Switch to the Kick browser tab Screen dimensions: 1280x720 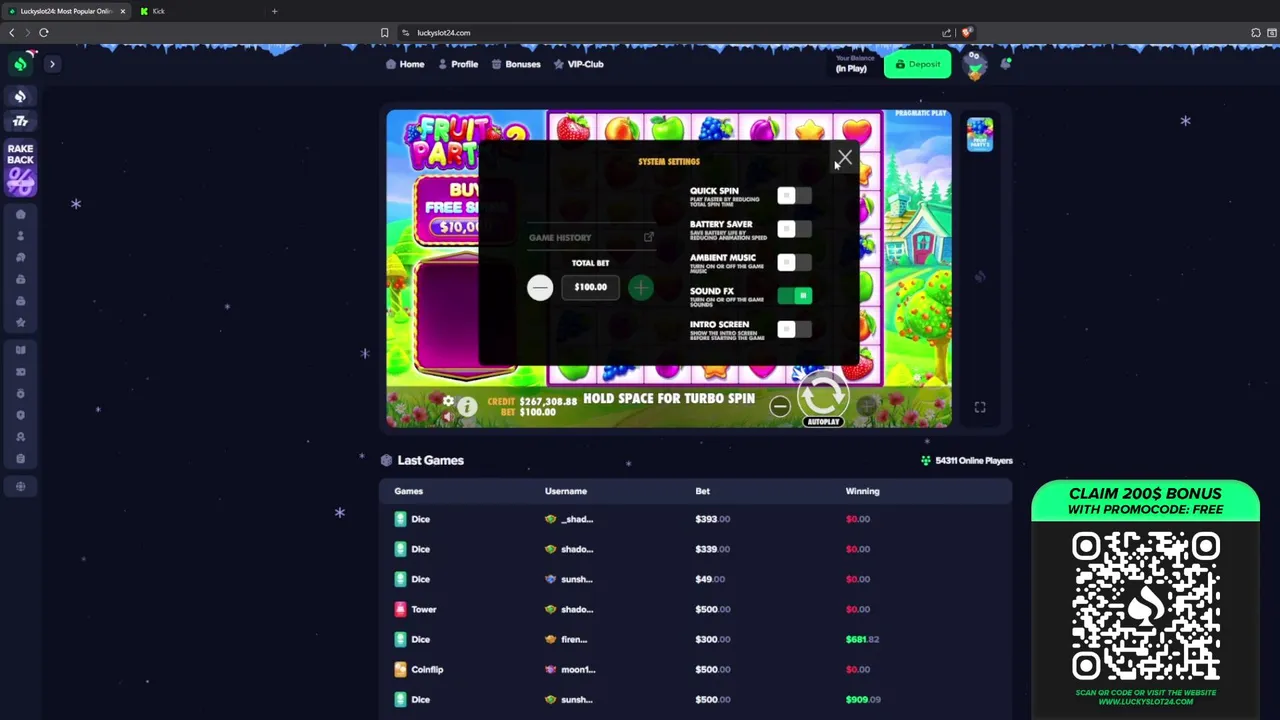(x=200, y=11)
